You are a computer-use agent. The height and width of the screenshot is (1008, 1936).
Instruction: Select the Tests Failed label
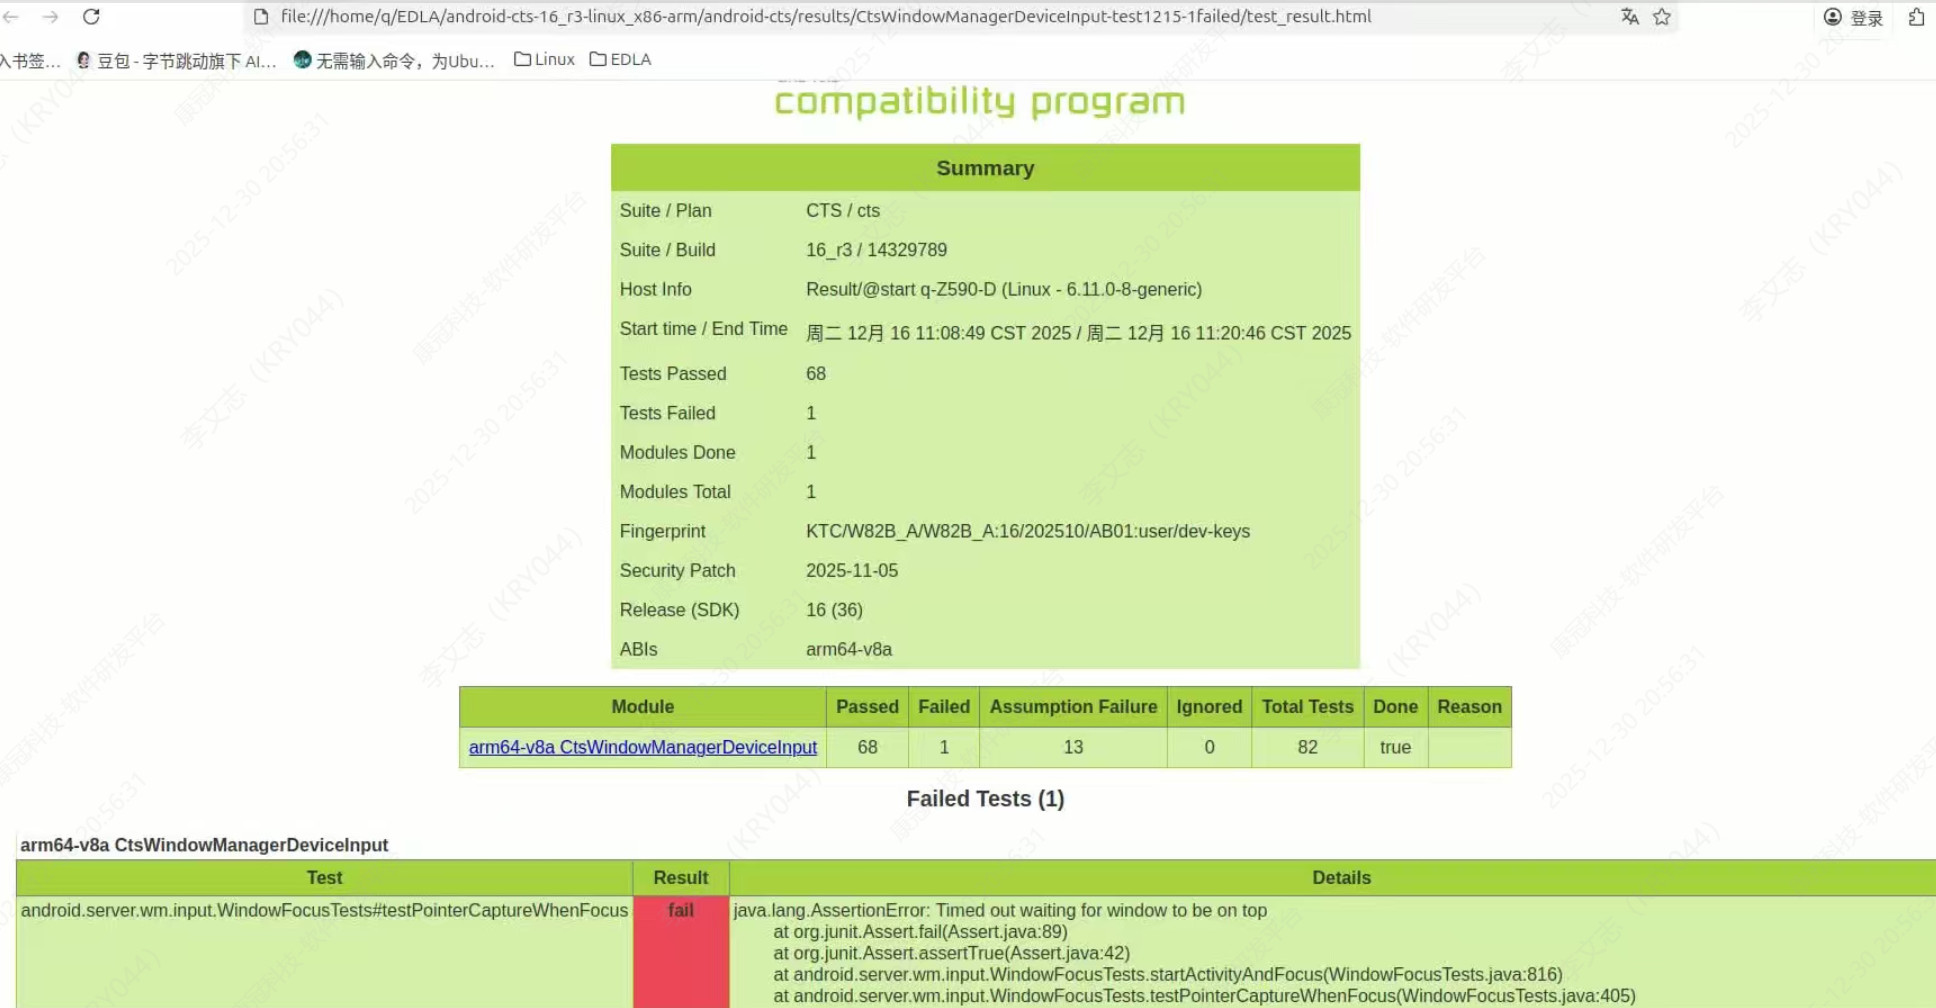(667, 413)
